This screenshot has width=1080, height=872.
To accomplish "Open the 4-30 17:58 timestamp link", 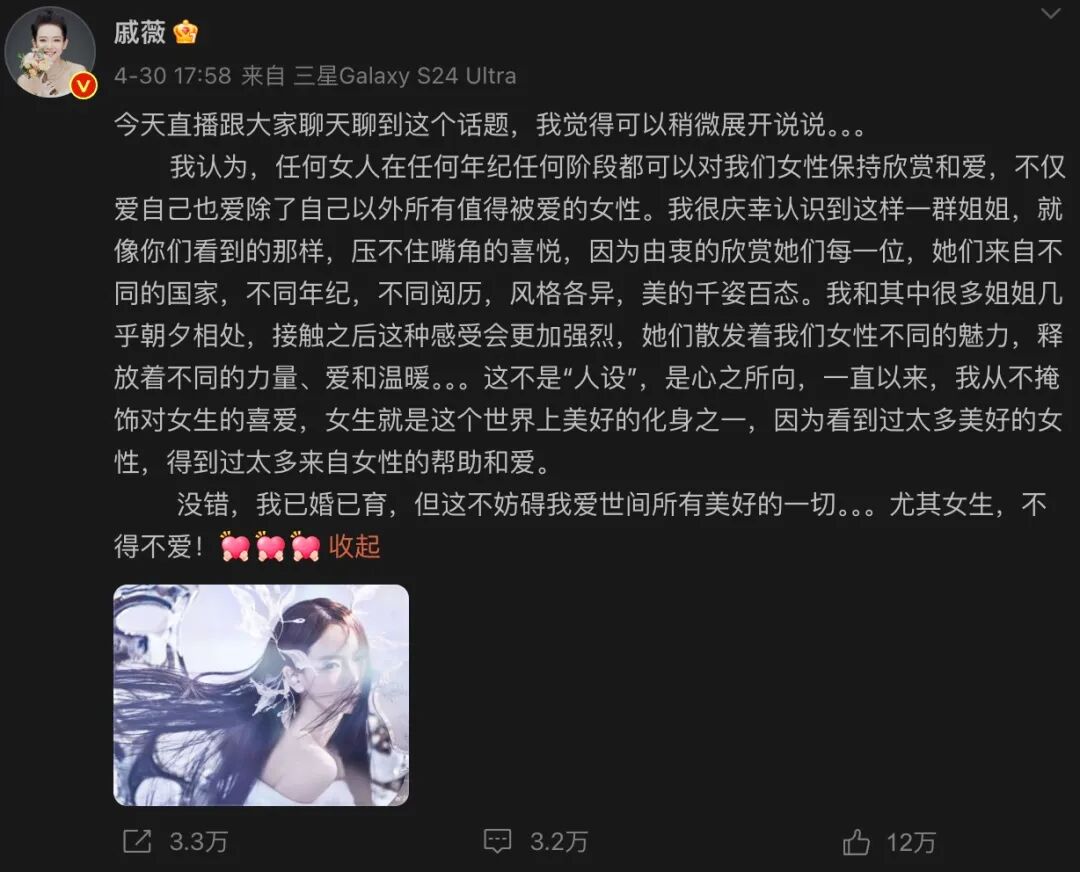I will (173, 75).
